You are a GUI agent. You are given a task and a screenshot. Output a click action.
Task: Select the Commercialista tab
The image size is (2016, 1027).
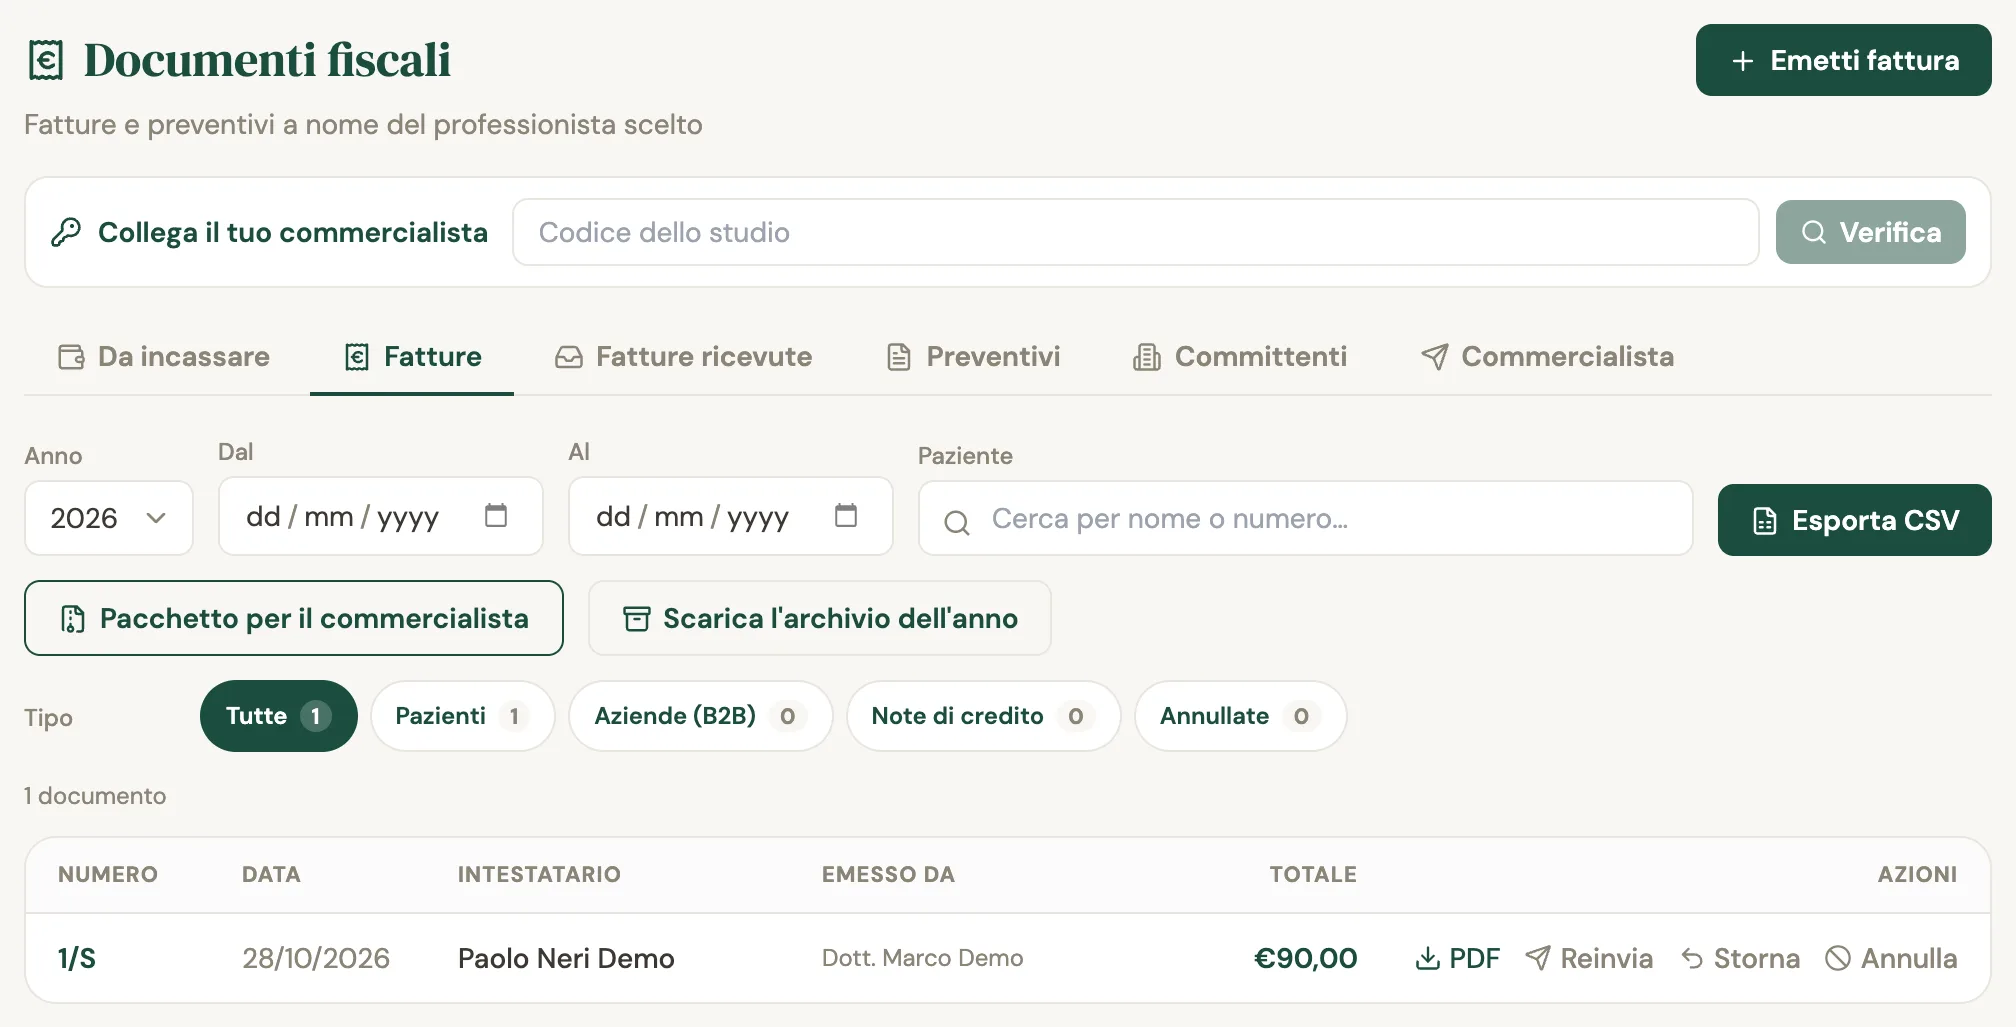click(x=1547, y=357)
